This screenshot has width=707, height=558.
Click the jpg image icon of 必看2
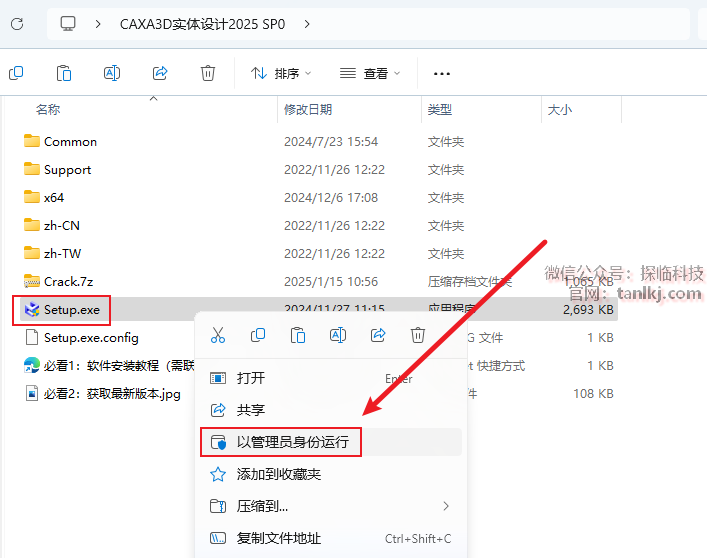pos(32,393)
